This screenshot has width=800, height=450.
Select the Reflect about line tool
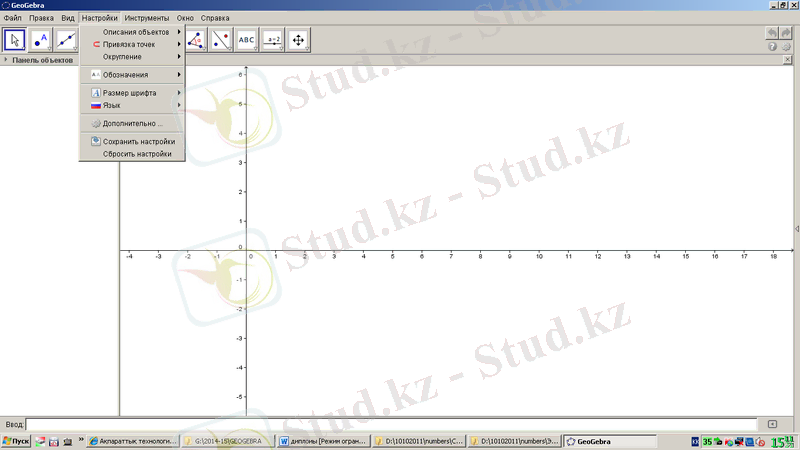coord(221,40)
